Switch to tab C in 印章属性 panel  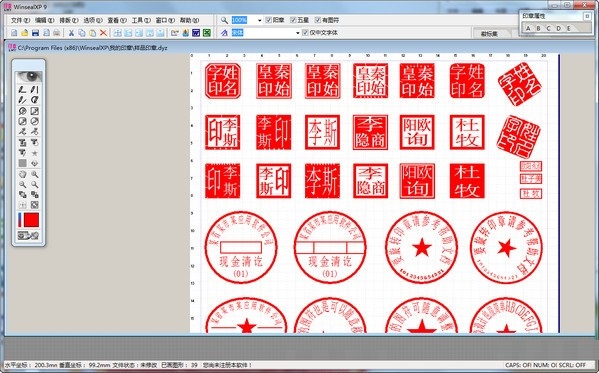(x=548, y=28)
